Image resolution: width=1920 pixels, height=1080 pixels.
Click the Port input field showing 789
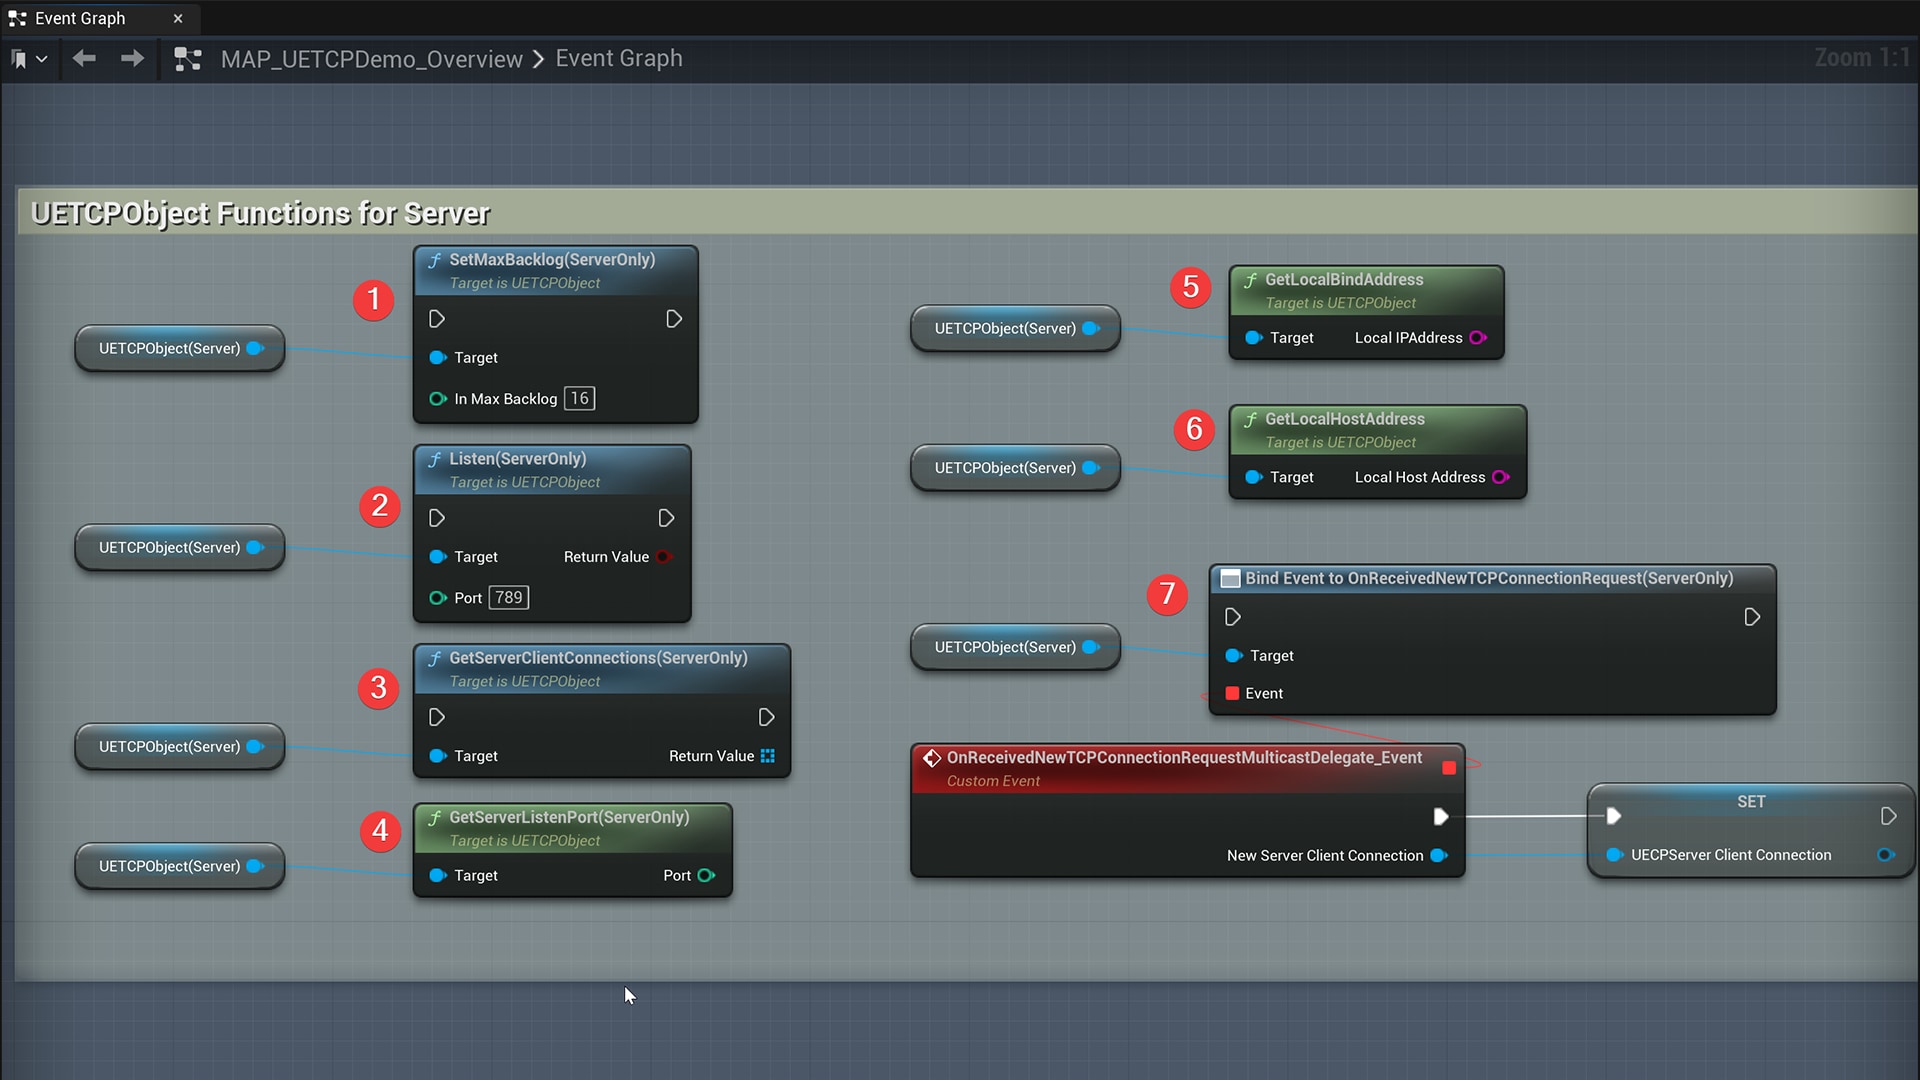[509, 597]
